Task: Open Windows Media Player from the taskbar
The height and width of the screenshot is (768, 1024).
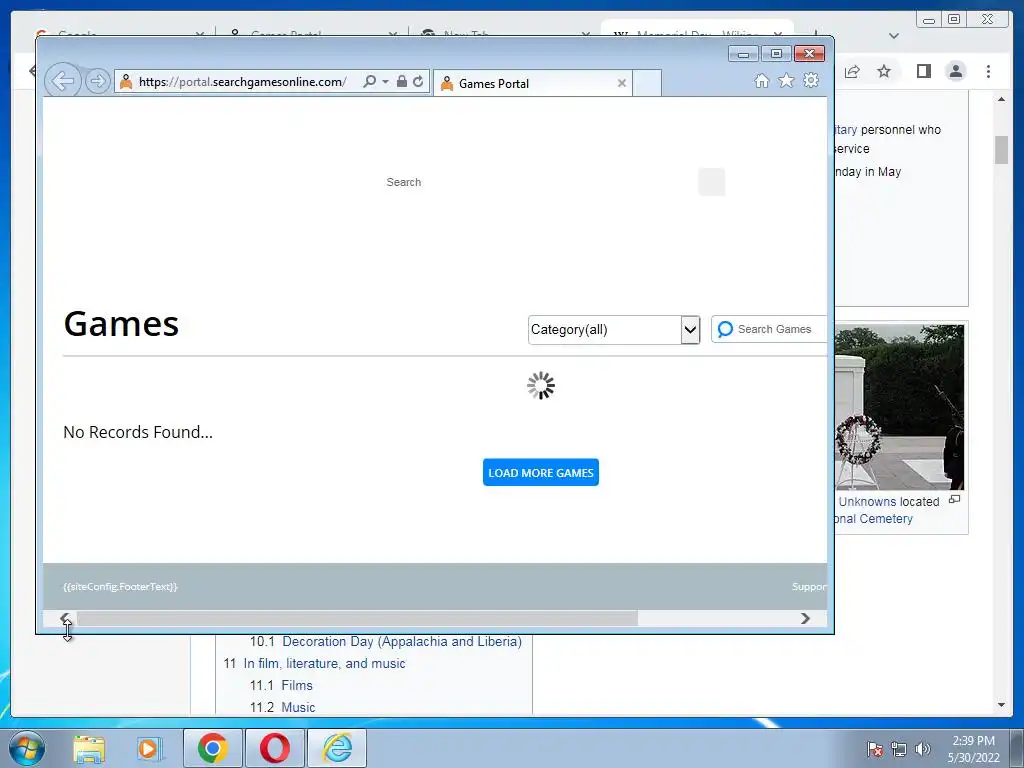Action: (x=149, y=749)
